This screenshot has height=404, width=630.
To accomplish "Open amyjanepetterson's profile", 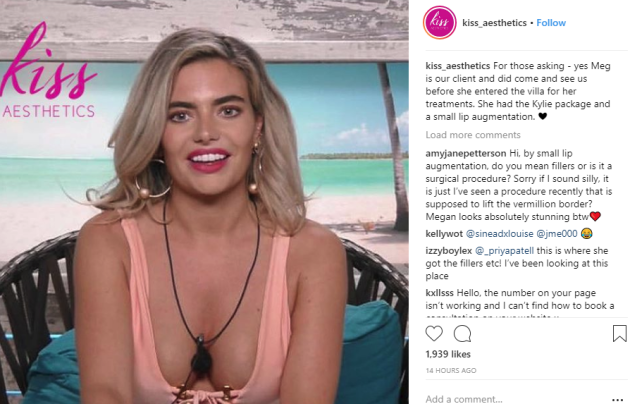I will click(466, 153).
